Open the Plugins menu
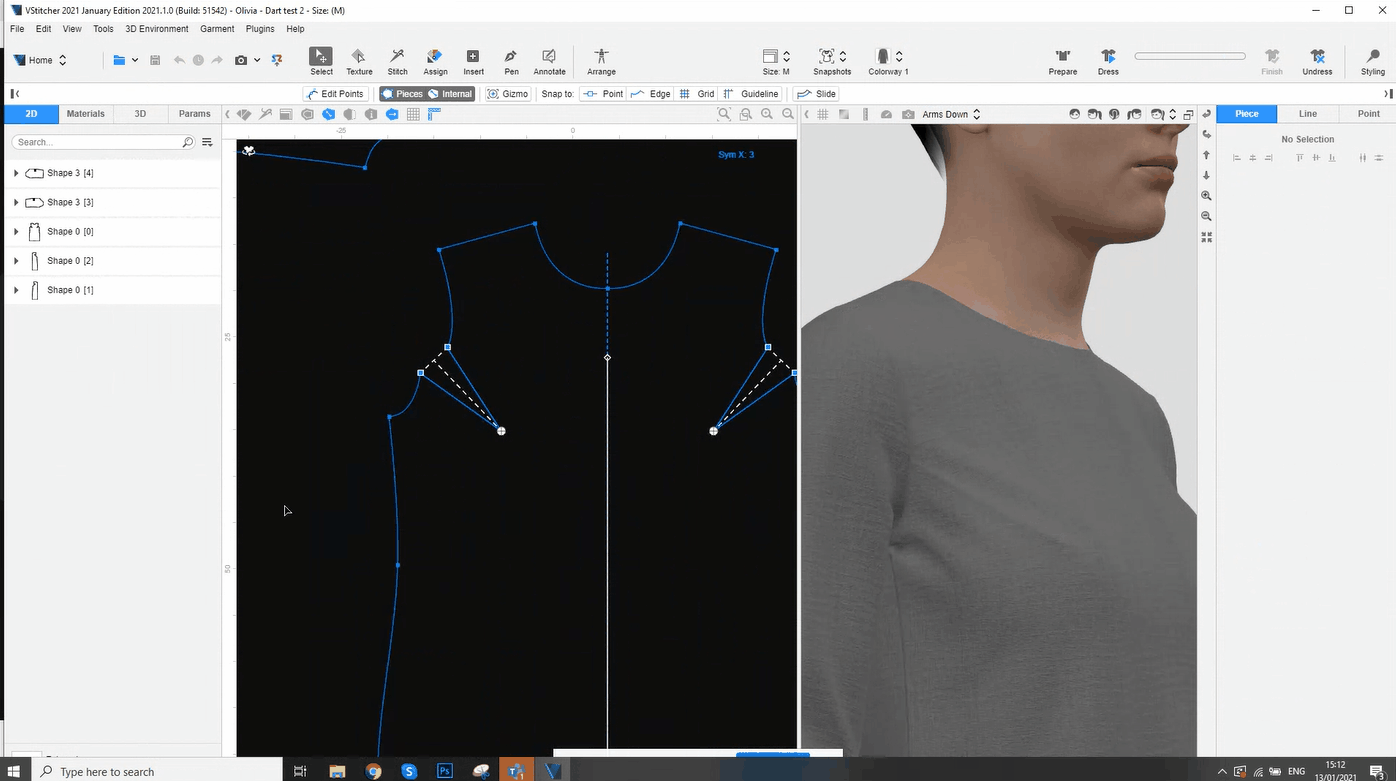Image resolution: width=1396 pixels, height=781 pixels. point(260,29)
